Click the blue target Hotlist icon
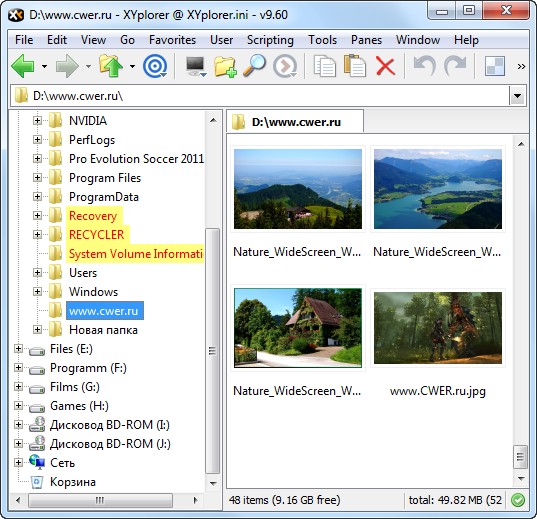This screenshot has width=537, height=519. pos(155,66)
